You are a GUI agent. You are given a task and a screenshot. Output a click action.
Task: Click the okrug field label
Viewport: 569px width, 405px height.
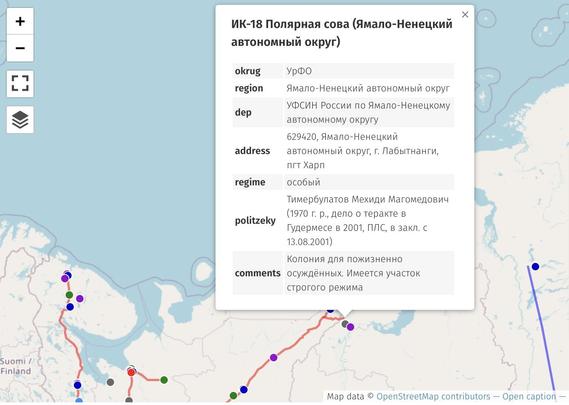(247, 71)
